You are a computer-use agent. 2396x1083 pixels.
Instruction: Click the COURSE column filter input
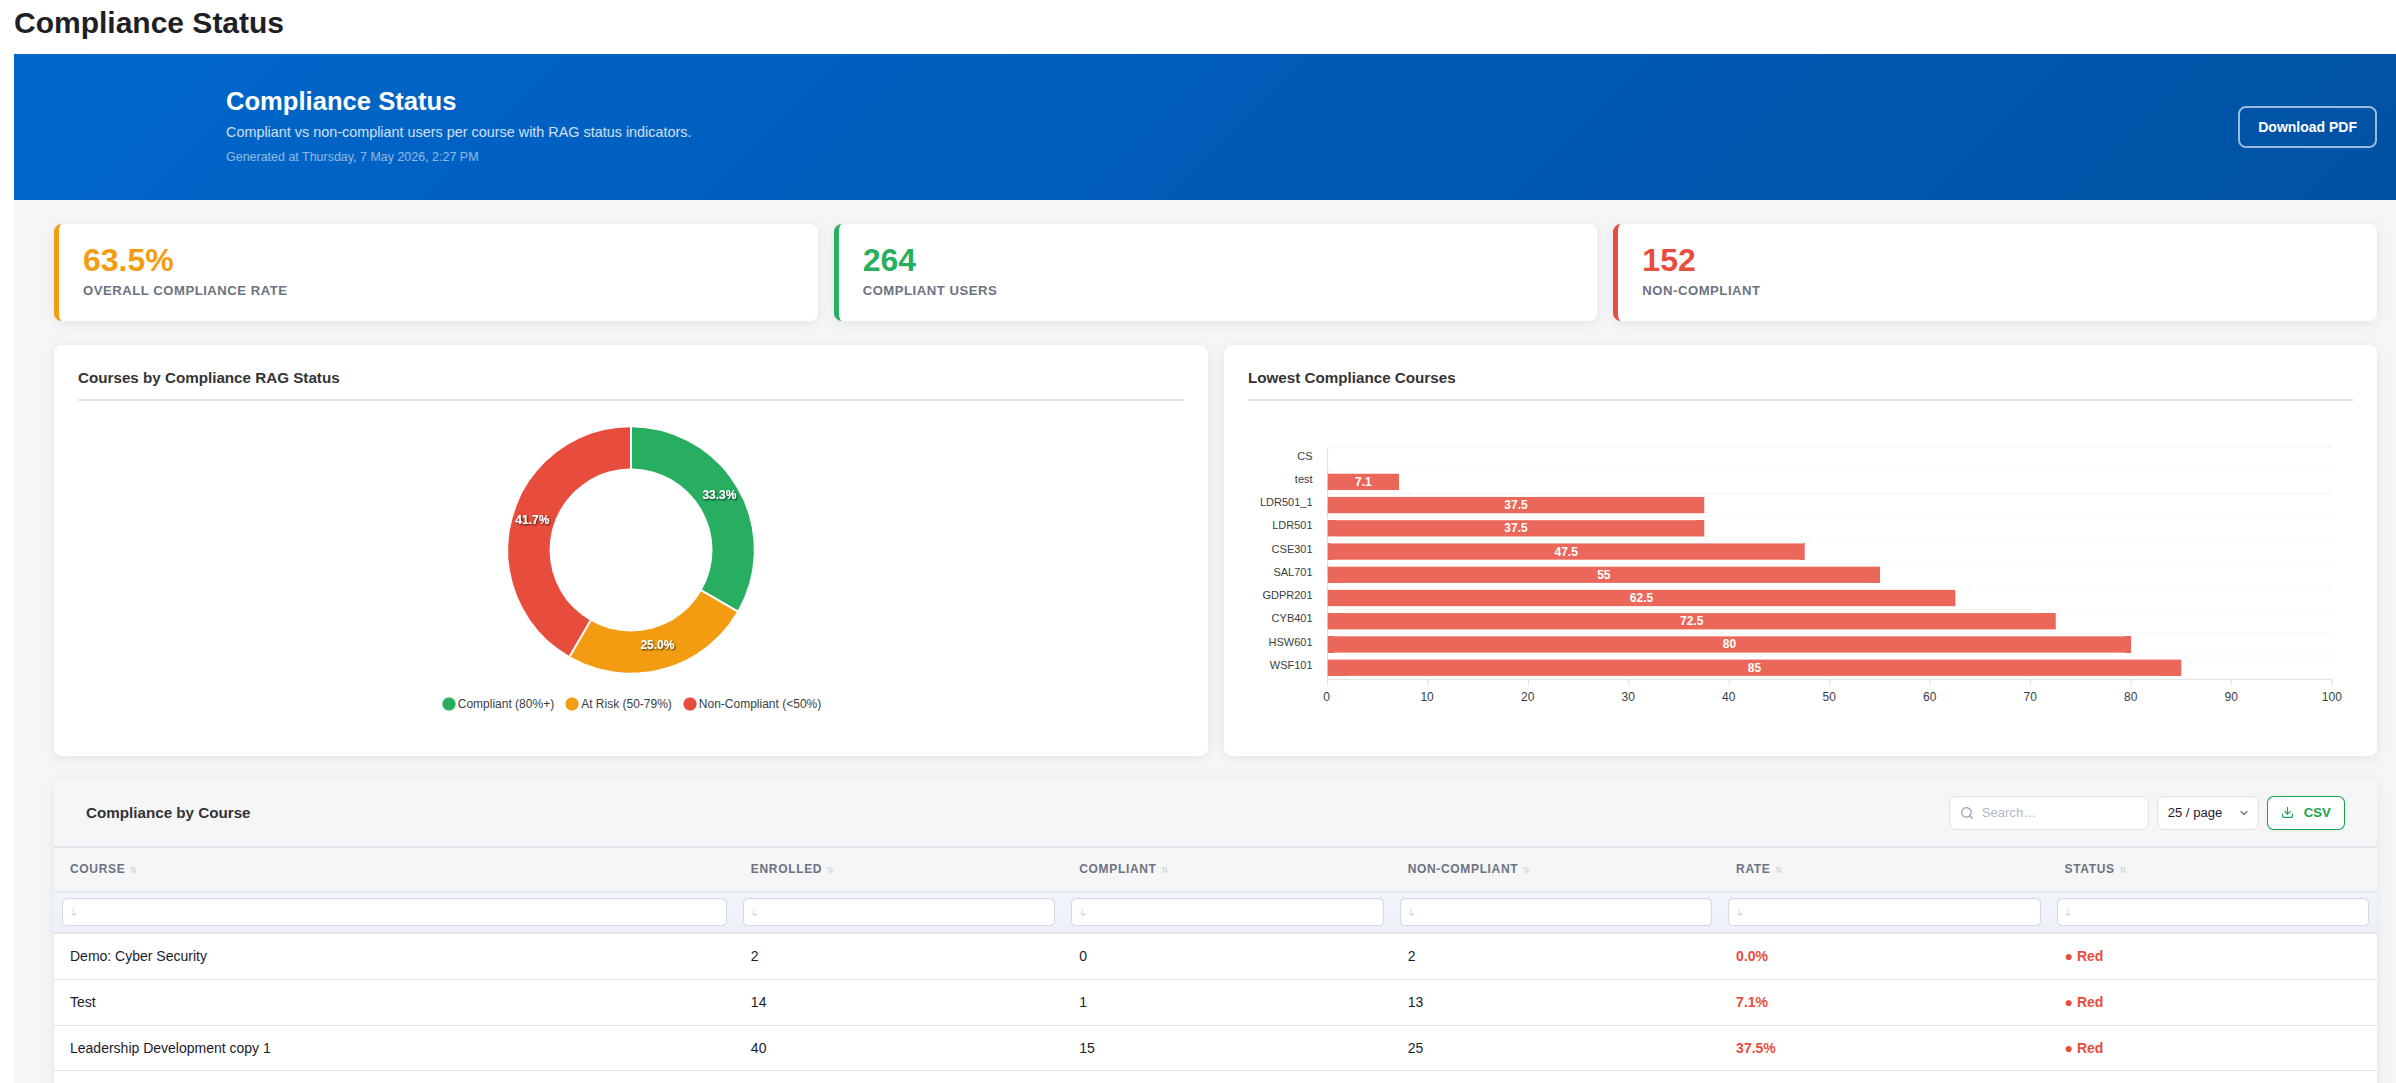[x=394, y=912]
